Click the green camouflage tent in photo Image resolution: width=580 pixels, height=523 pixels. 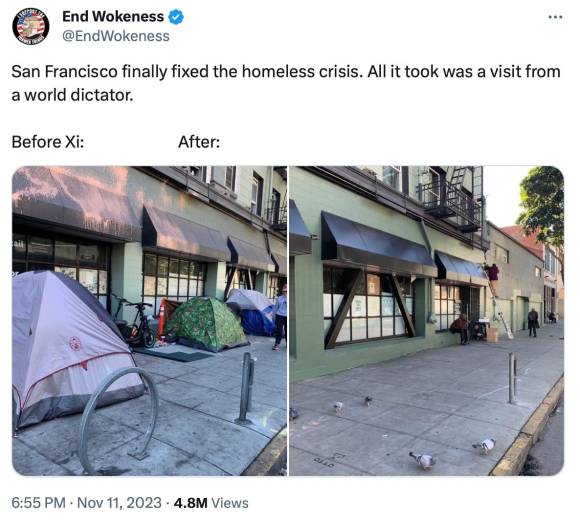(206, 323)
